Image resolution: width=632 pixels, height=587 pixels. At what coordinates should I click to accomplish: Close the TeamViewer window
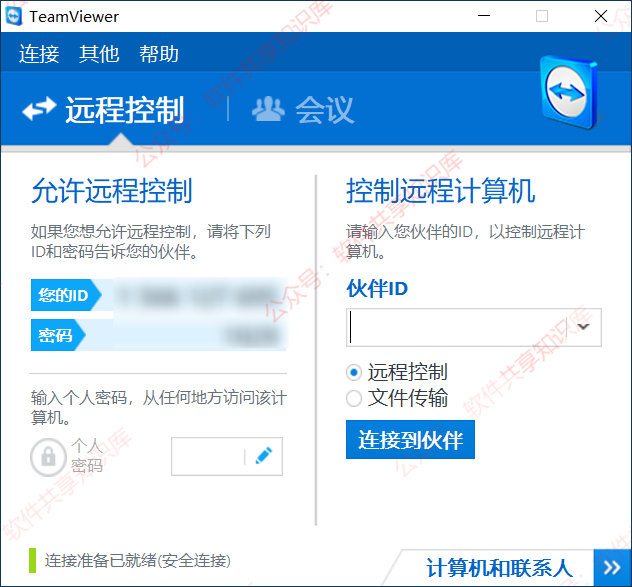click(x=601, y=16)
